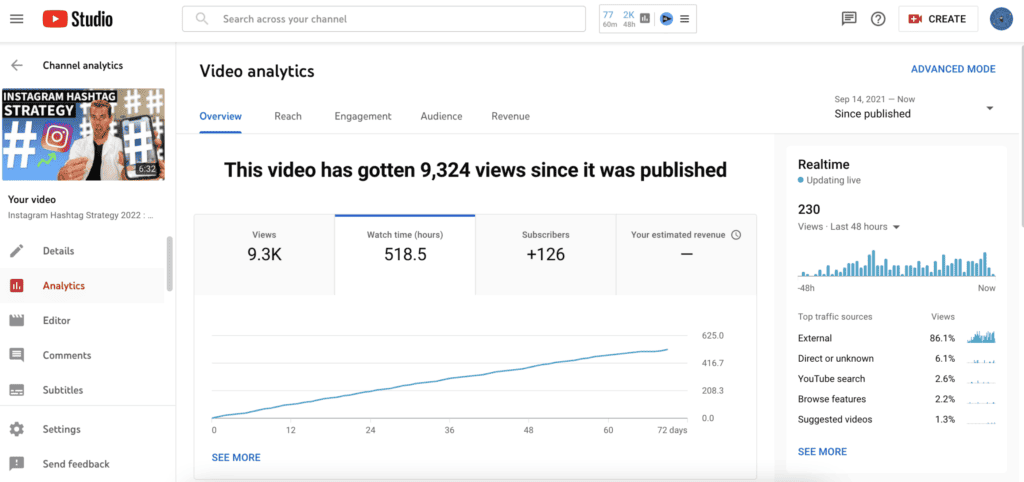Click SEE MORE in the Realtime panel
This screenshot has height=482, width=1024.
coord(822,451)
